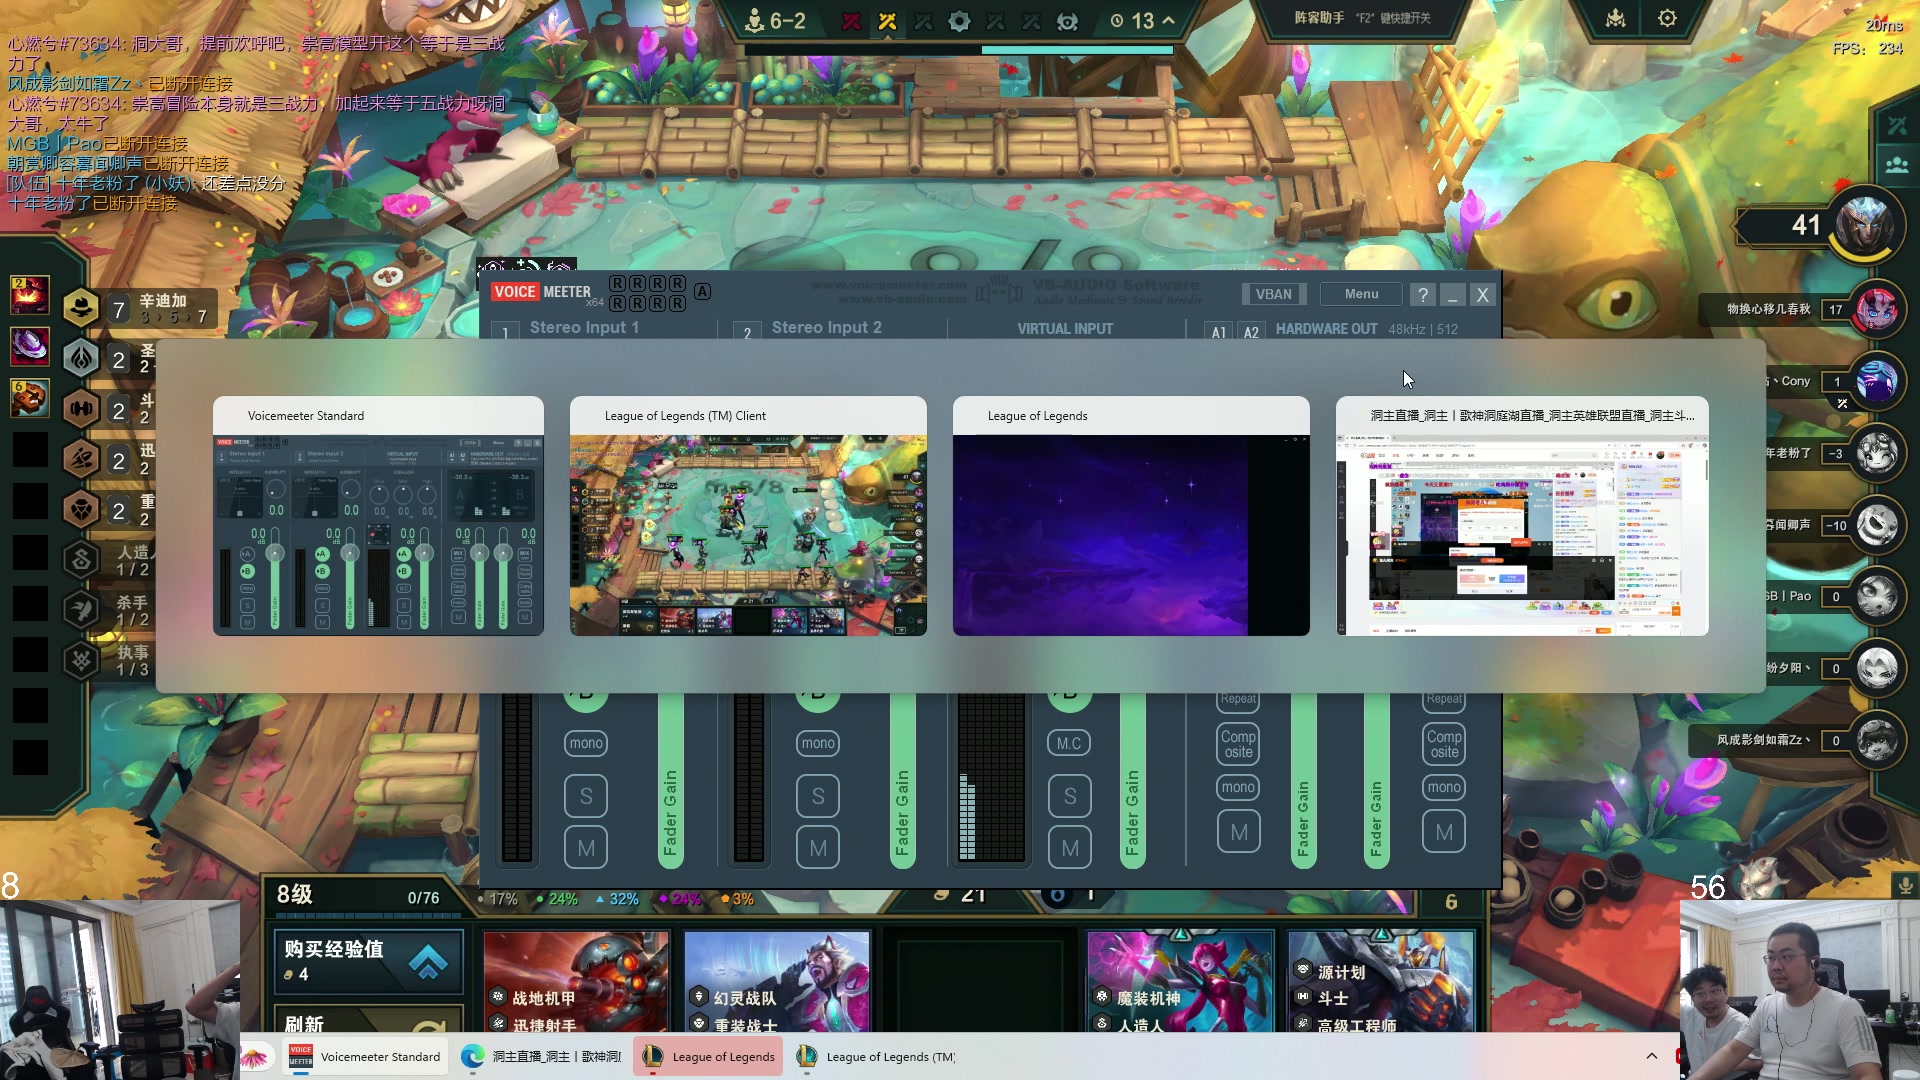Click the purple orb item in left column
The image size is (1920, 1080).
30,346
